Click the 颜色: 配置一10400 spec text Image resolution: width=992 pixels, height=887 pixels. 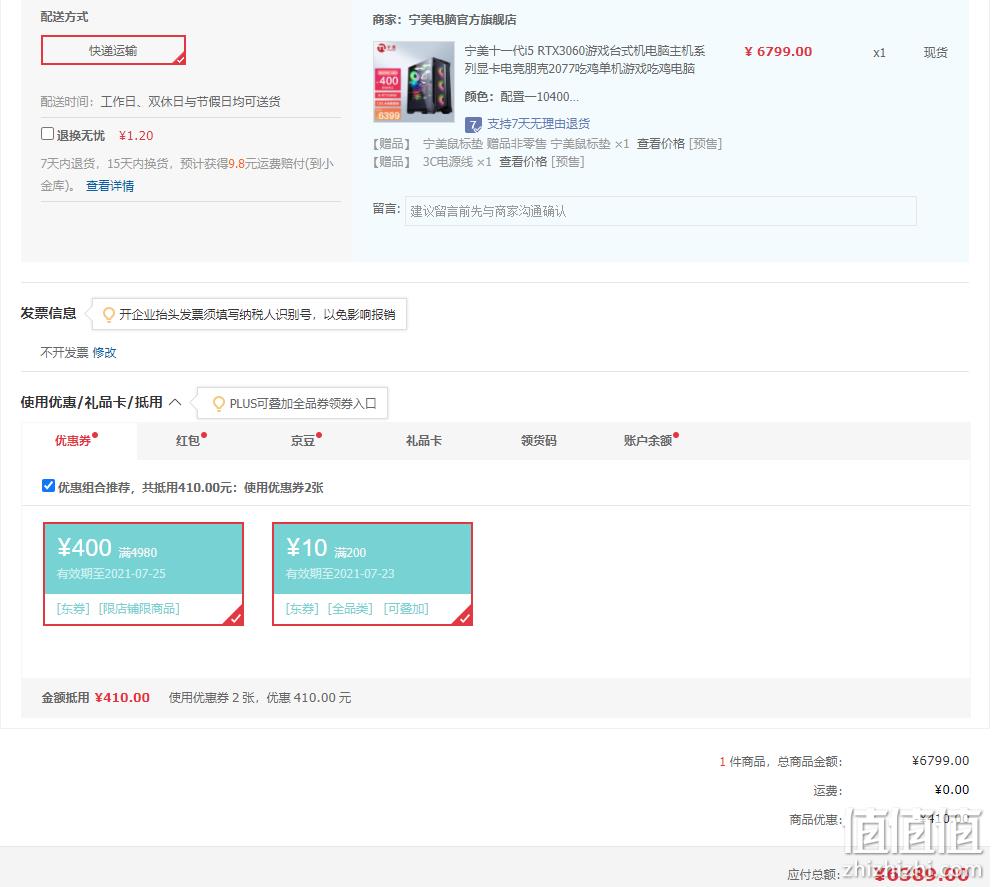point(521,97)
